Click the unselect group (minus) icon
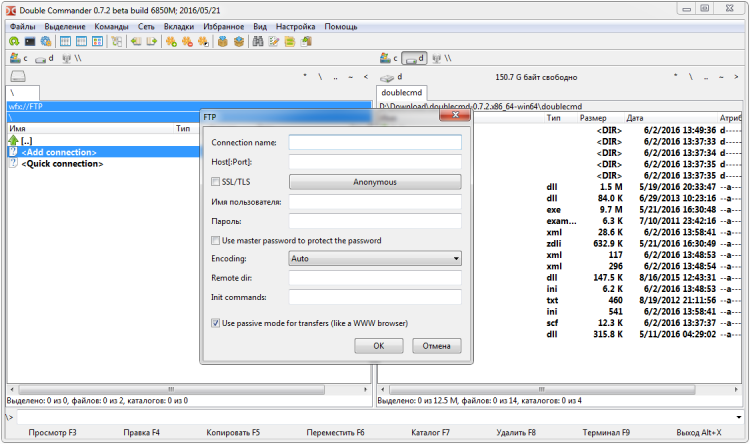Image resolution: width=750 pixels, height=444 pixels. [x=187, y=42]
